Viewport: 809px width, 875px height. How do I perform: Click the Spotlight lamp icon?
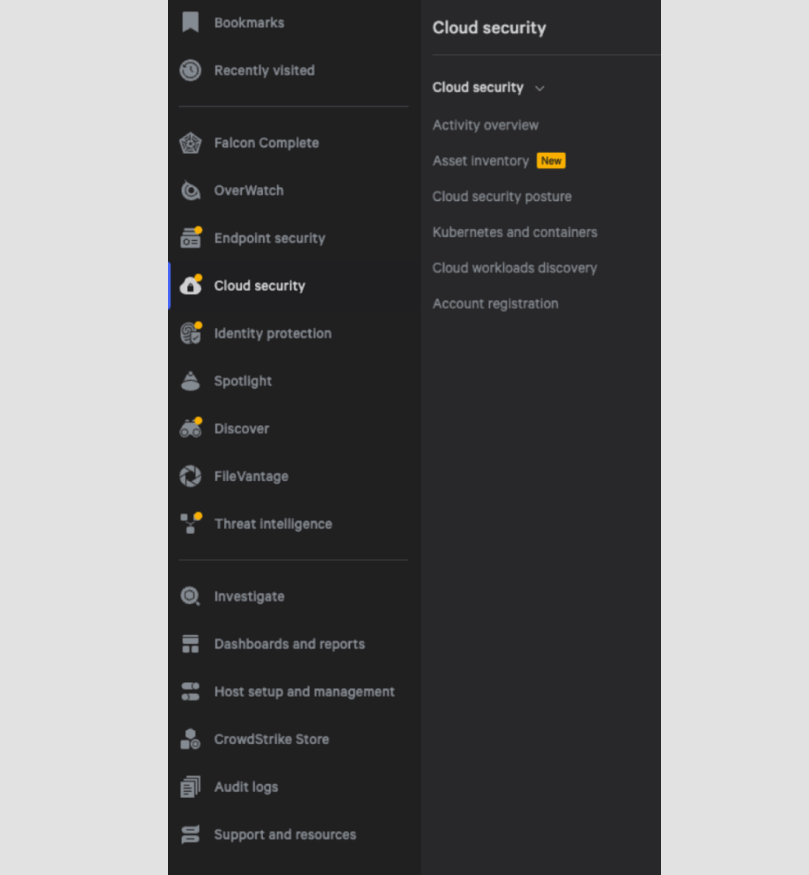[x=190, y=381]
